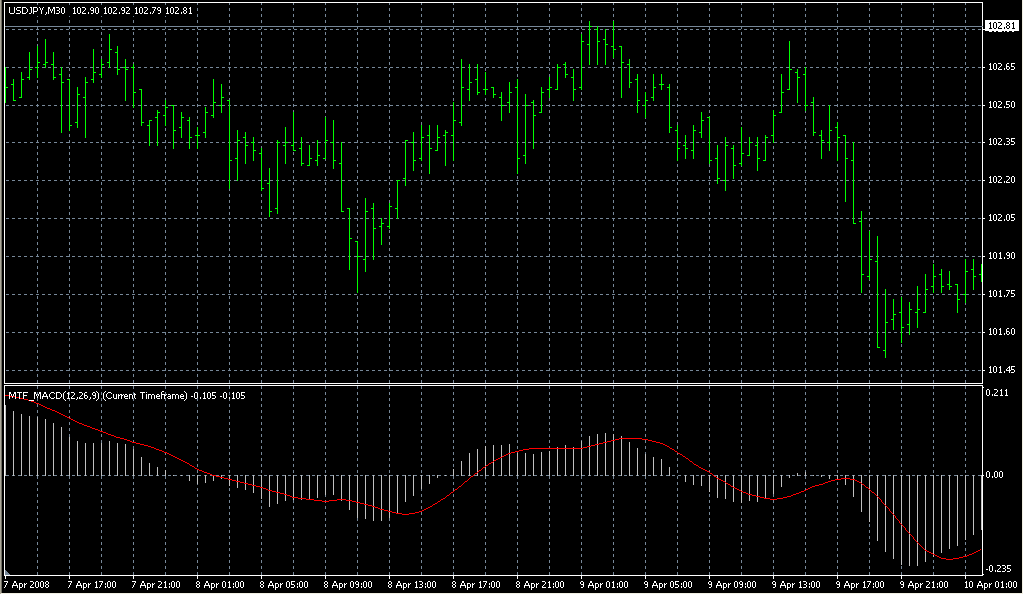Click the USDJPY,M30 chart title text

[37, 11]
